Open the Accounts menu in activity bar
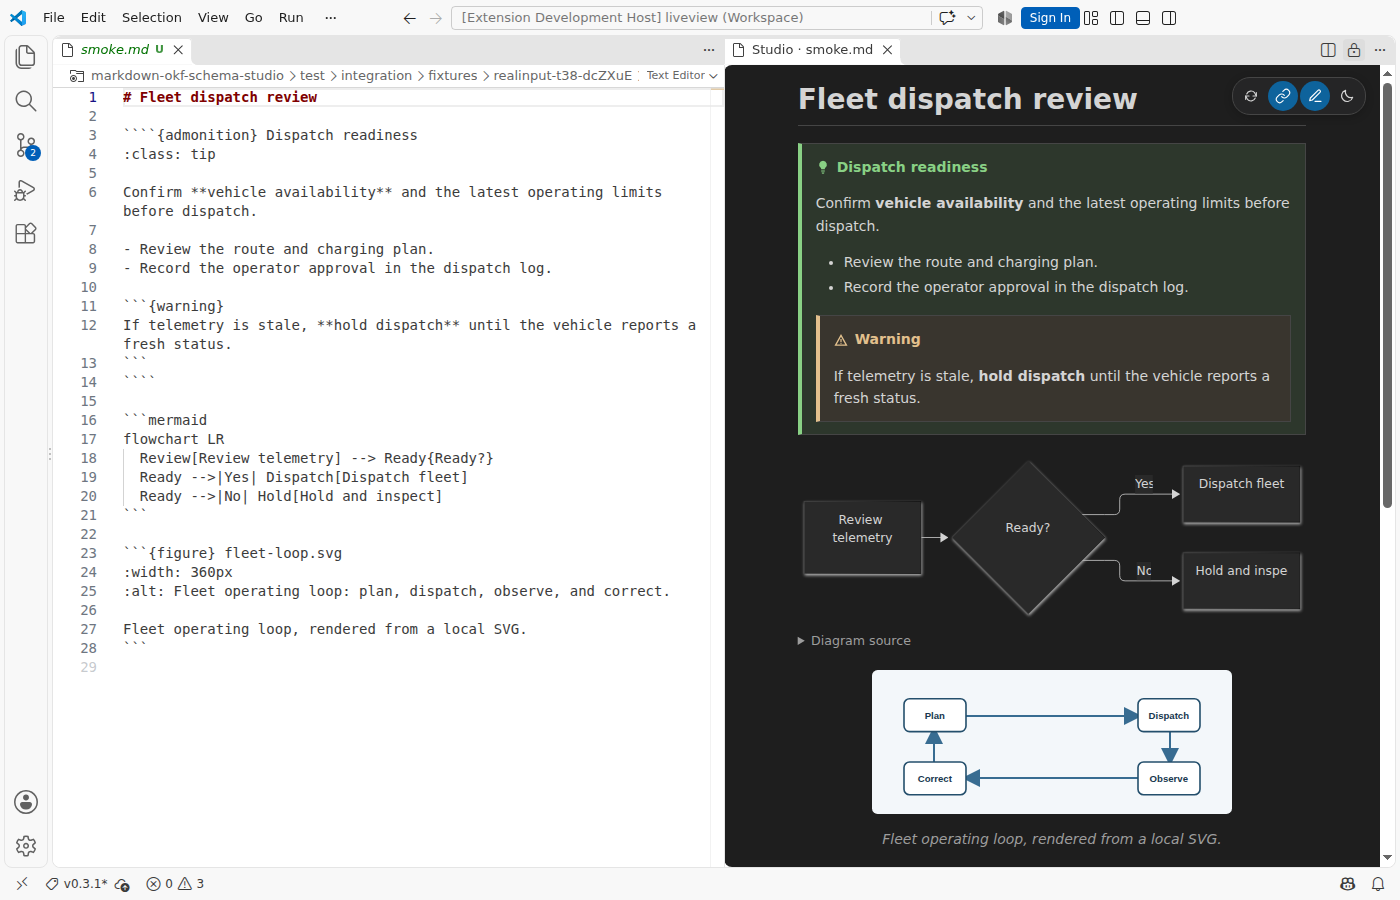 pyautogui.click(x=26, y=802)
